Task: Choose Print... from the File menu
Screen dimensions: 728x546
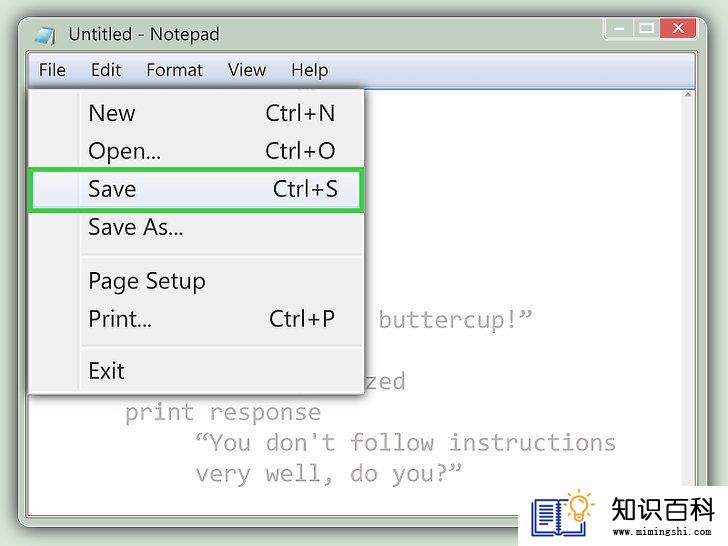Action: pyautogui.click(x=197, y=319)
